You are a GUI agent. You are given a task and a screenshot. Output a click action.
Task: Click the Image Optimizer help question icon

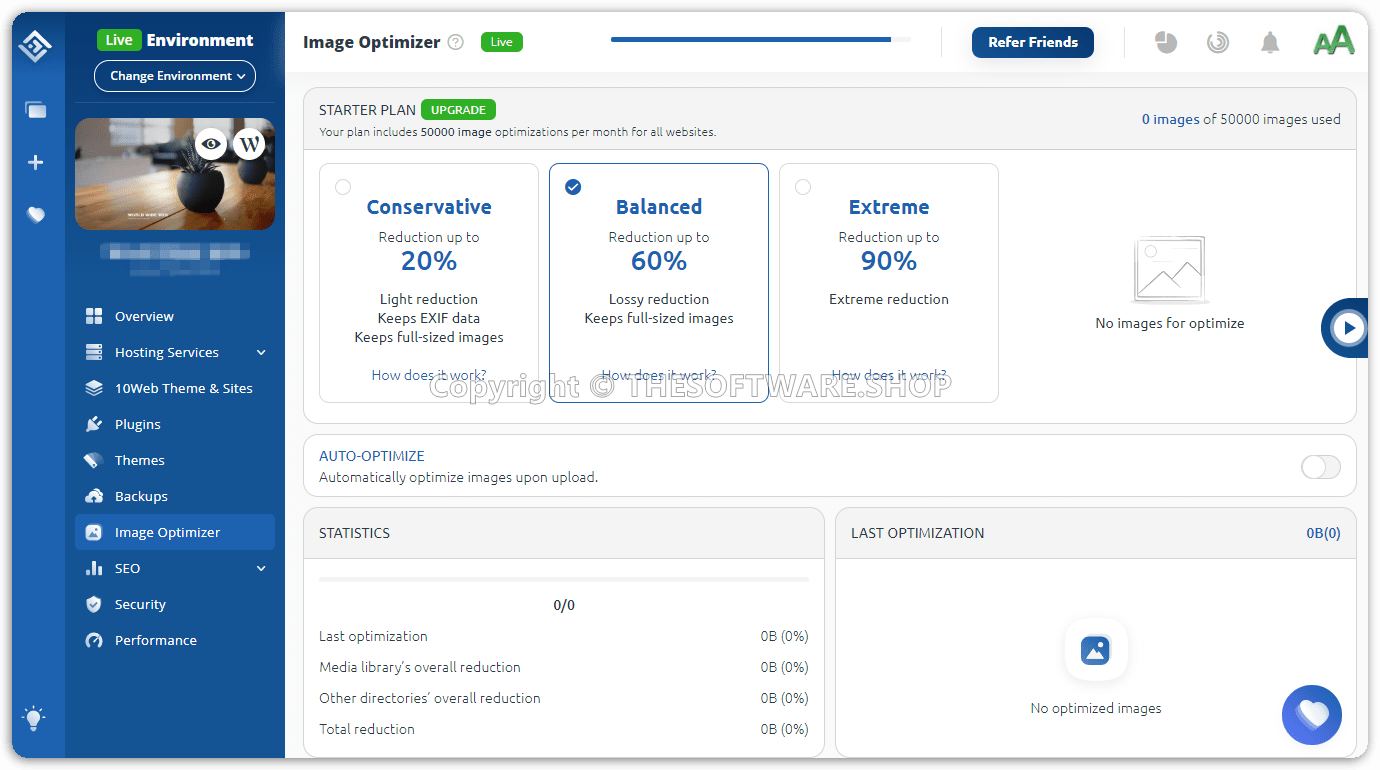(456, 42)
